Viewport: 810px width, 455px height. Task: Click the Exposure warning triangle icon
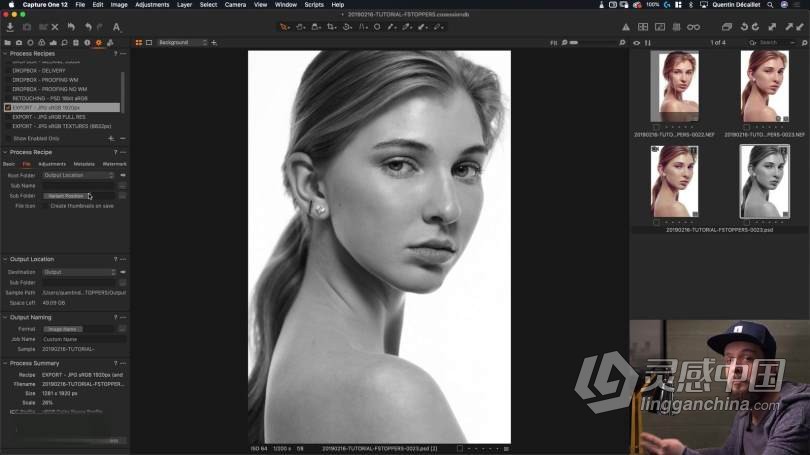click(626, 27)
